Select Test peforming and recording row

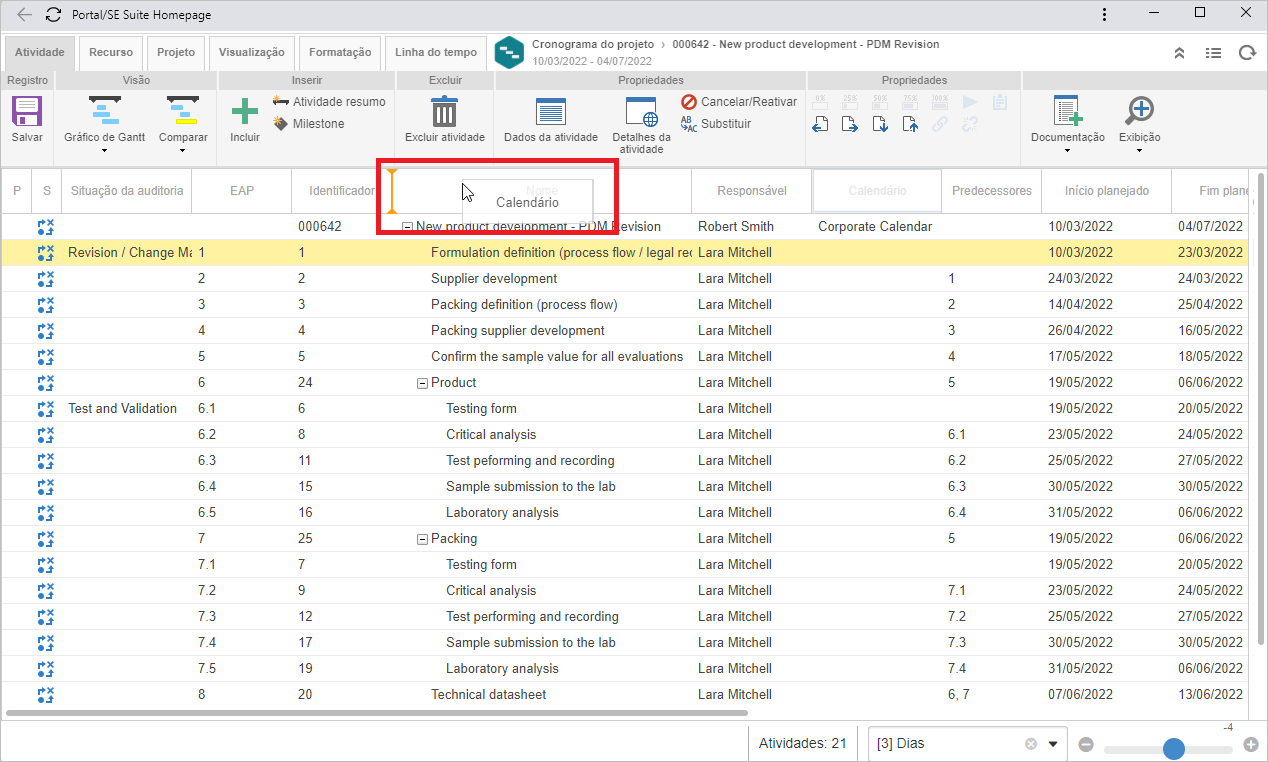[625, 461]
